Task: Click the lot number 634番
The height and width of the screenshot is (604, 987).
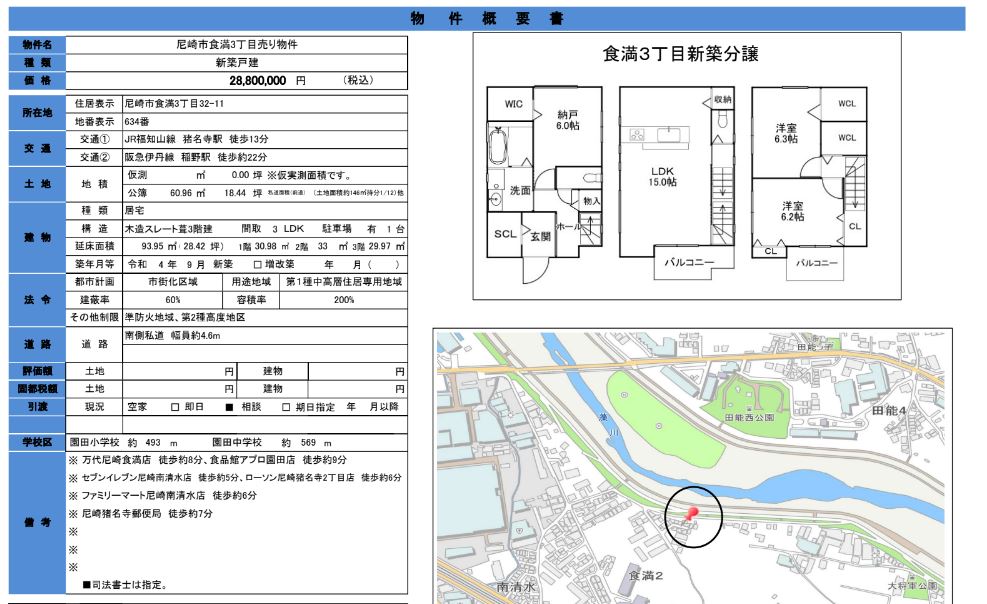Action: click(137, 121)
